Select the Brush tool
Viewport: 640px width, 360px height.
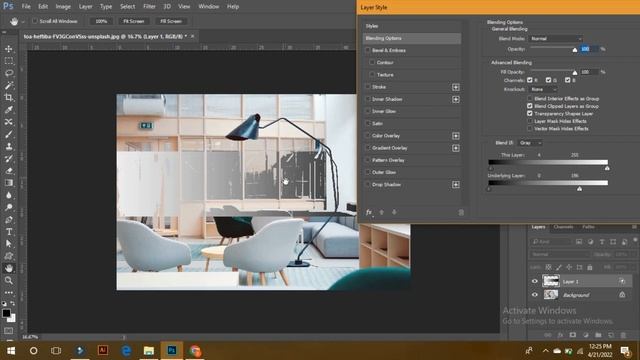pyautogui.click(x=9, y=134)
